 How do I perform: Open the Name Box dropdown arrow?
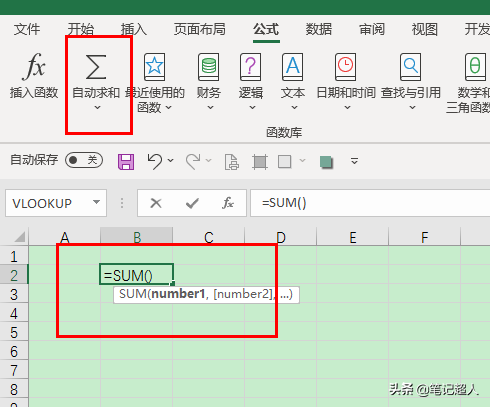[96, 202]
